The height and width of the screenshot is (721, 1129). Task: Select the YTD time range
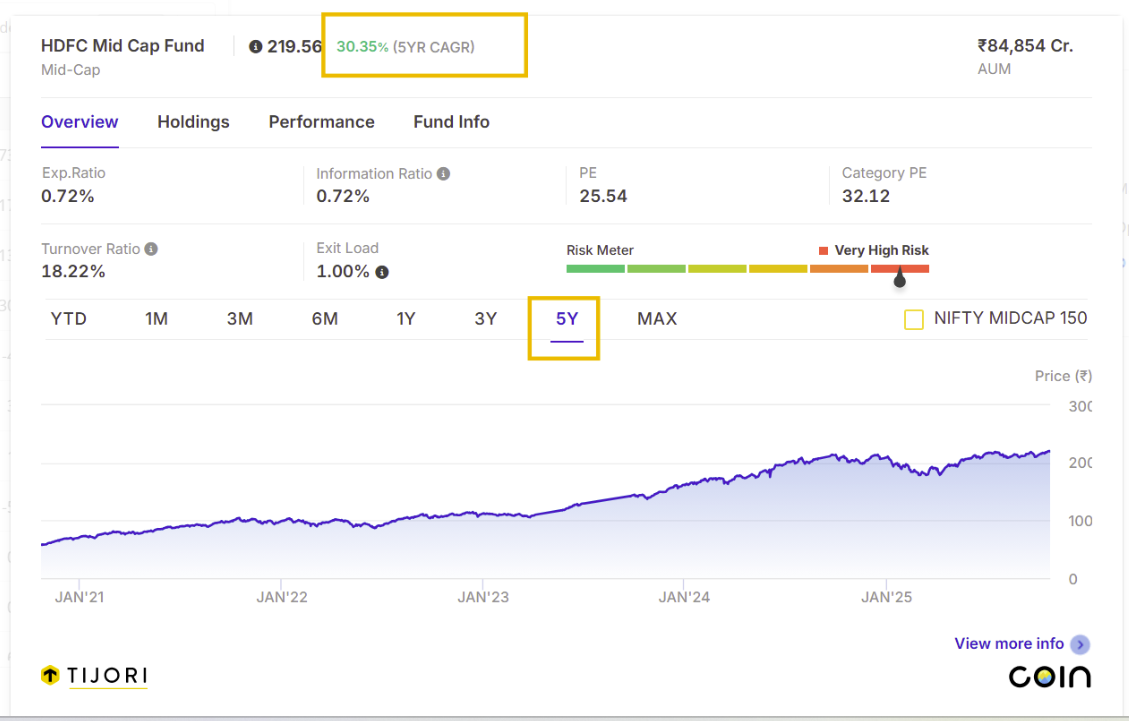click(68, 319)
